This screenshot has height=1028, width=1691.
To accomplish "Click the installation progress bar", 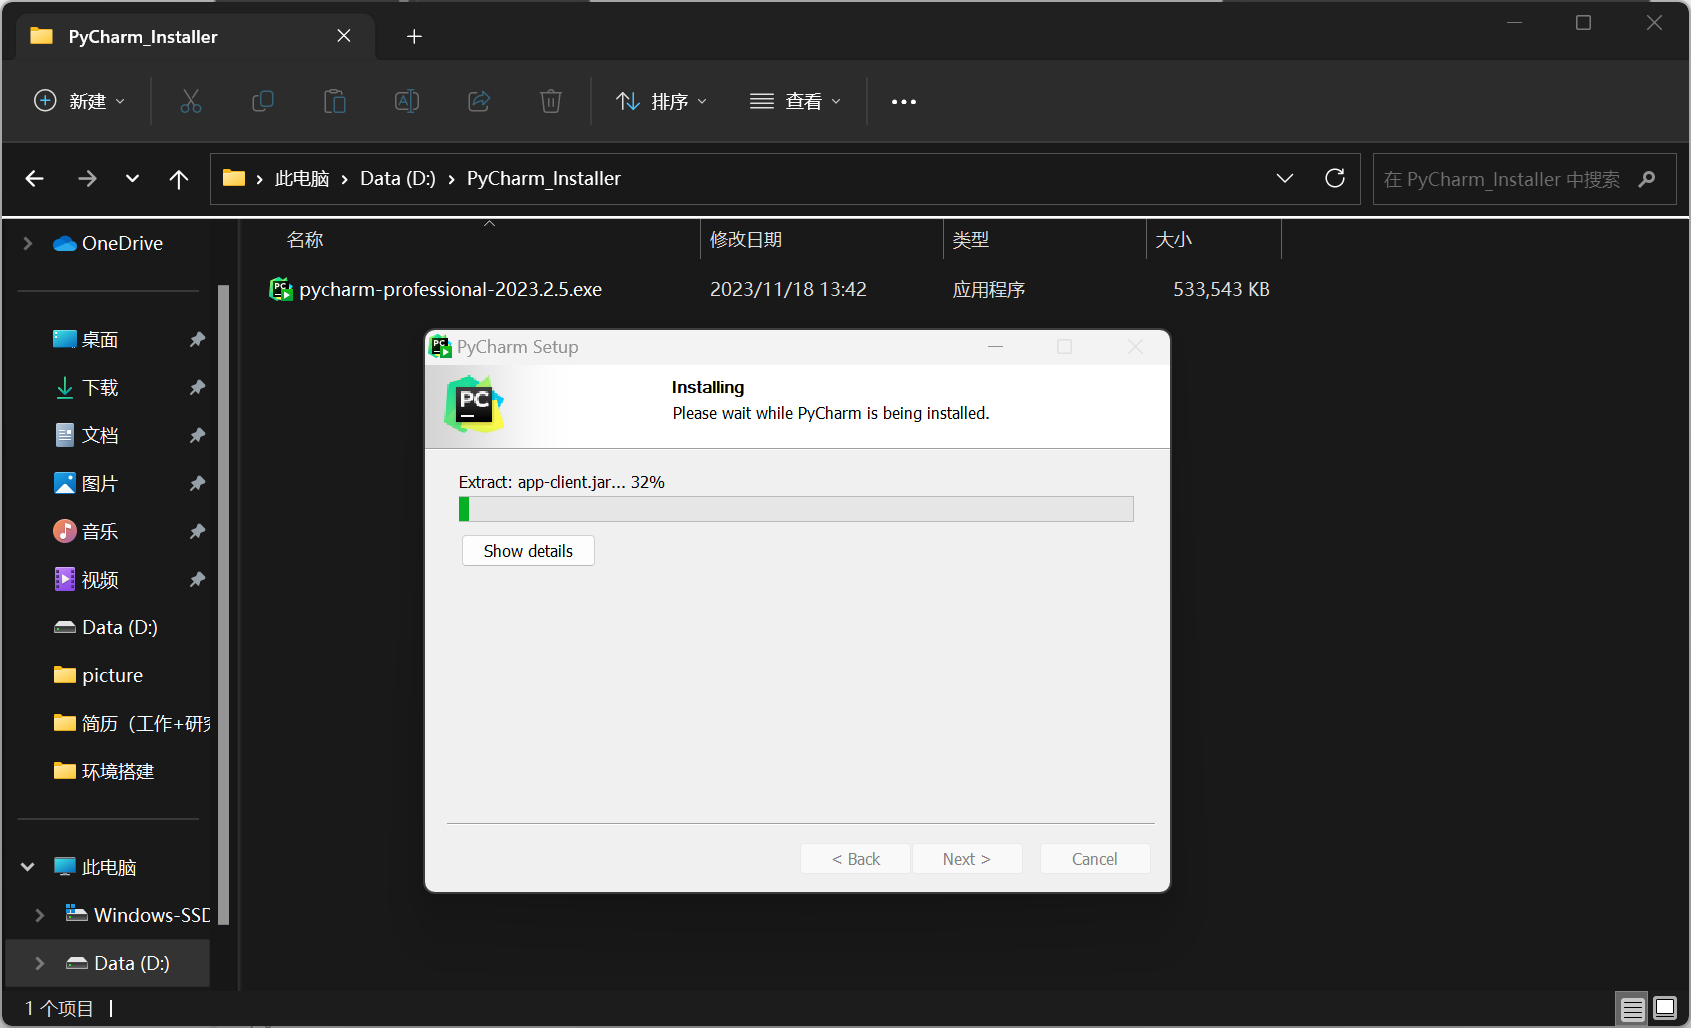I will [795, 509].
